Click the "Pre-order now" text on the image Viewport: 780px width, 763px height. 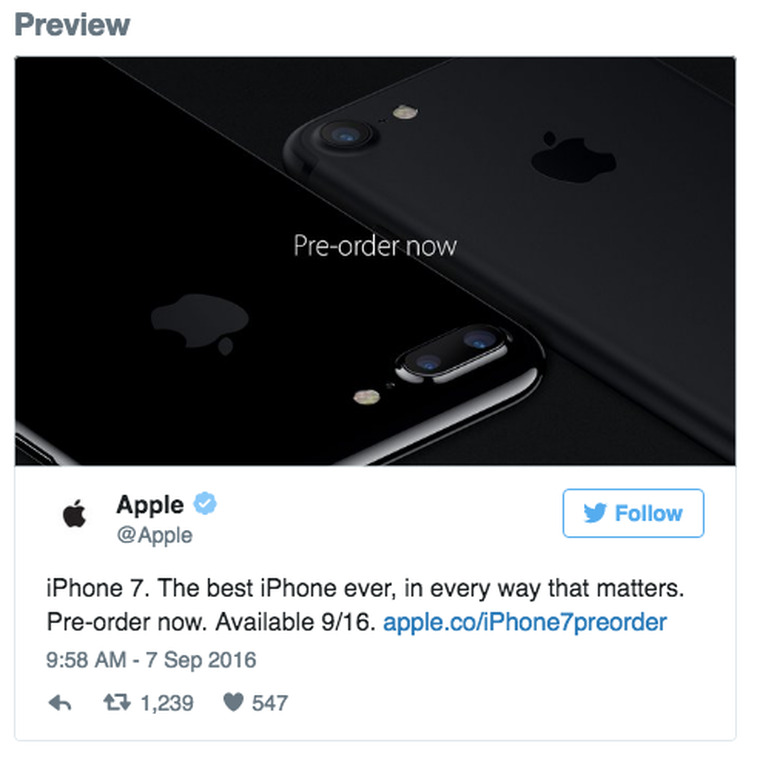pyautogui.click(x=375, y=246)
